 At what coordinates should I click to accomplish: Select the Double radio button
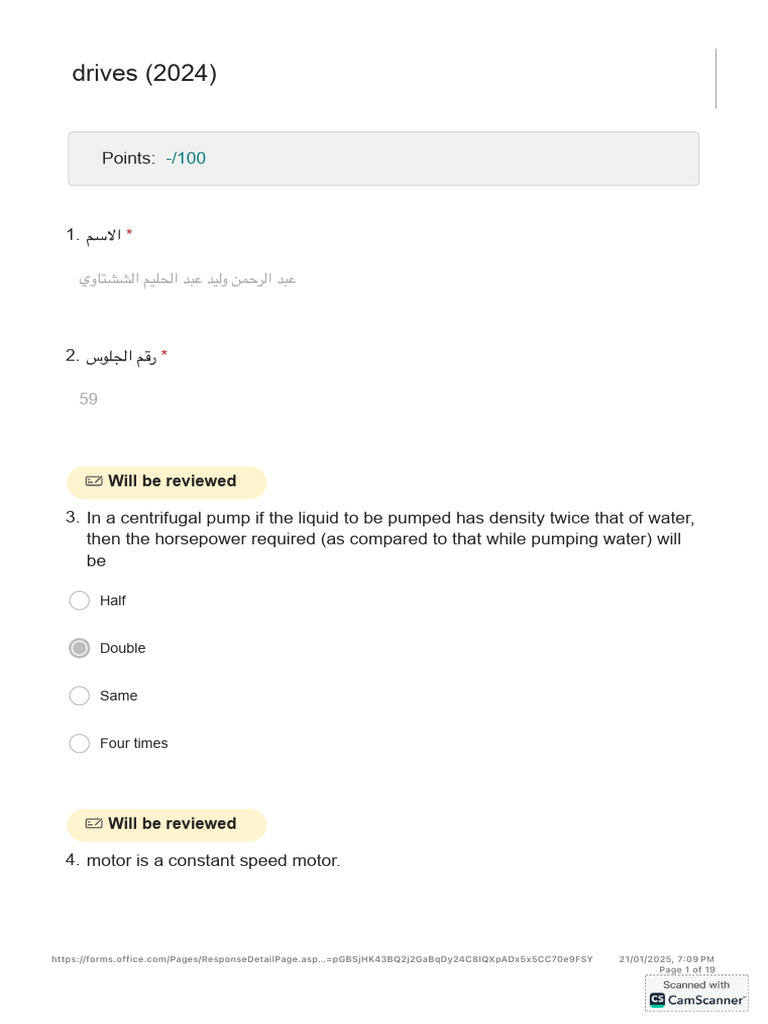[80, 648]
